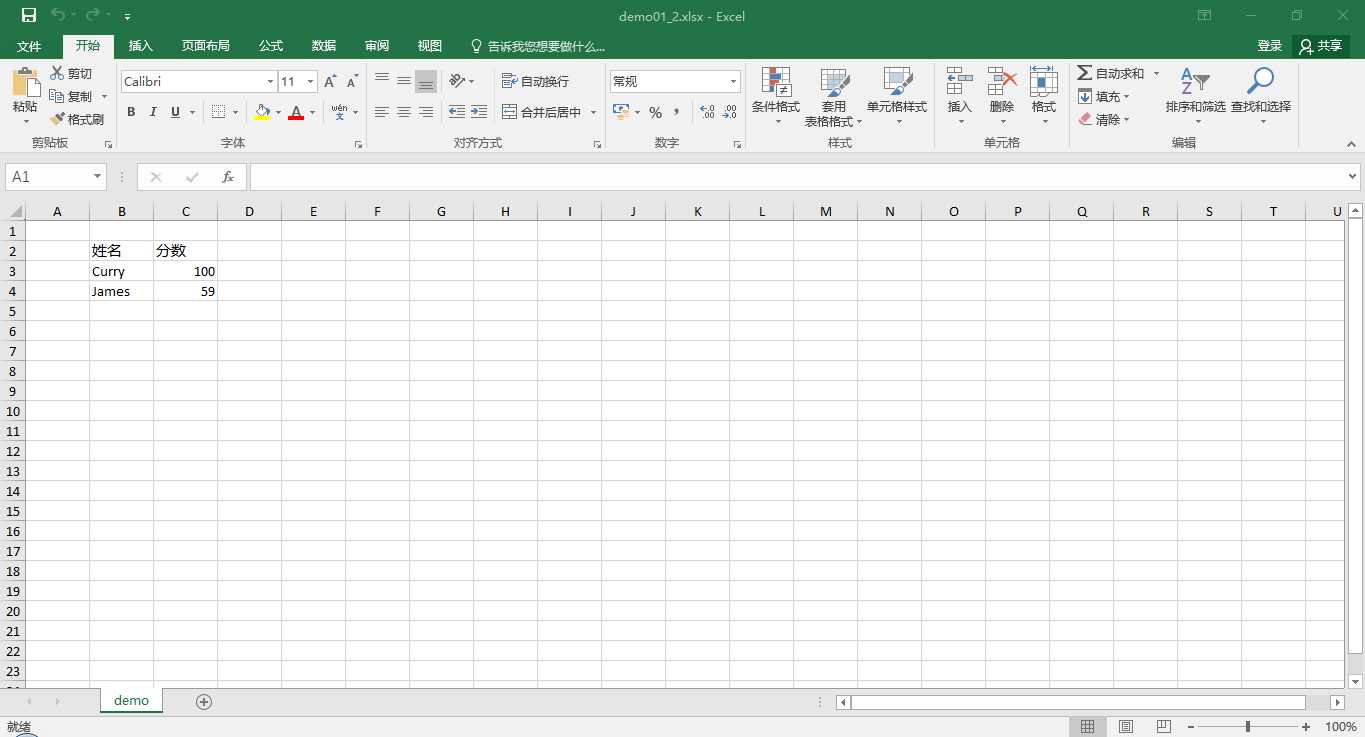Switch to the Page Layout (页面布局) tab
This screenshot has width=1365, height=737.
click(x=205, y=46)
